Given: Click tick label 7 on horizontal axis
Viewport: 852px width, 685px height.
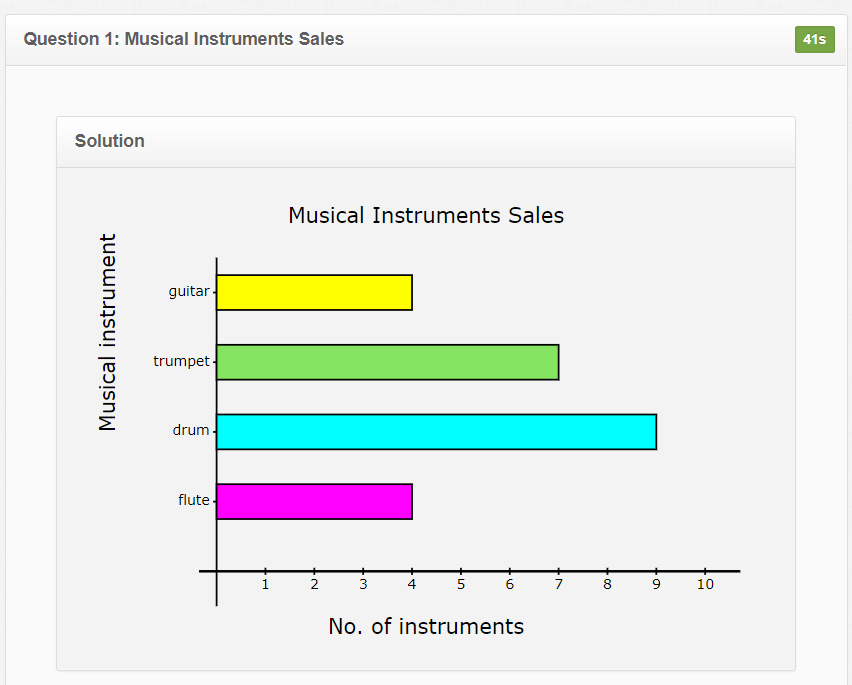Looking at the screenshot, I should tap(559, 585).
